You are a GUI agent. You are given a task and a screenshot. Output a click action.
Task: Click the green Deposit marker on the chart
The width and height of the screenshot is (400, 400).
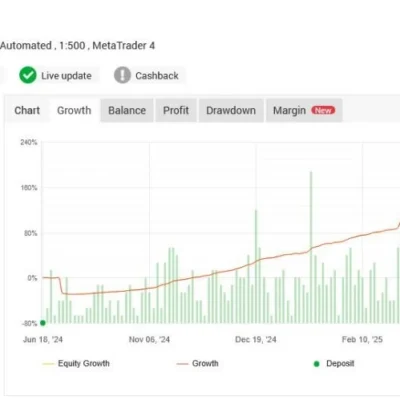tap(43, 323)
